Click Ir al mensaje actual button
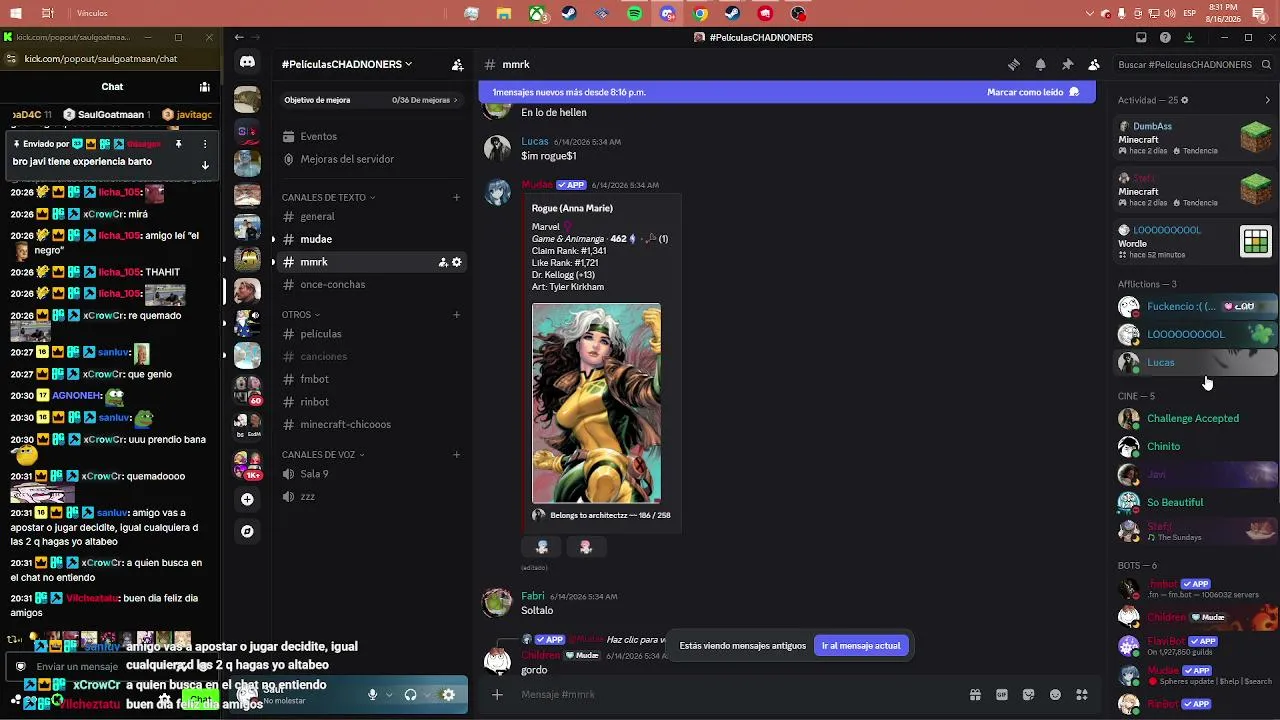The height and width of the screenshot is (720, 1280). click(x=861, y=646)
